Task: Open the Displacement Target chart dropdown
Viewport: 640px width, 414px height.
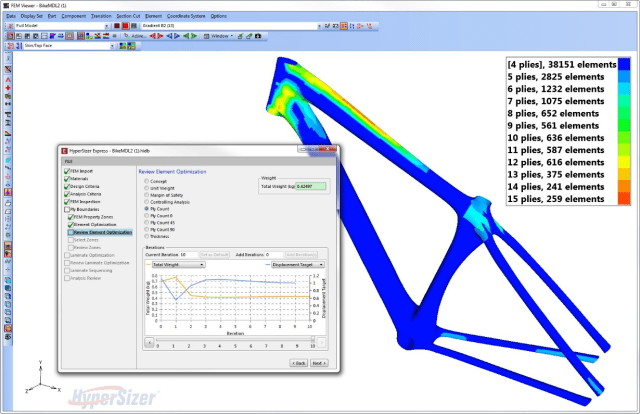Action: click(x=298, y=265)
